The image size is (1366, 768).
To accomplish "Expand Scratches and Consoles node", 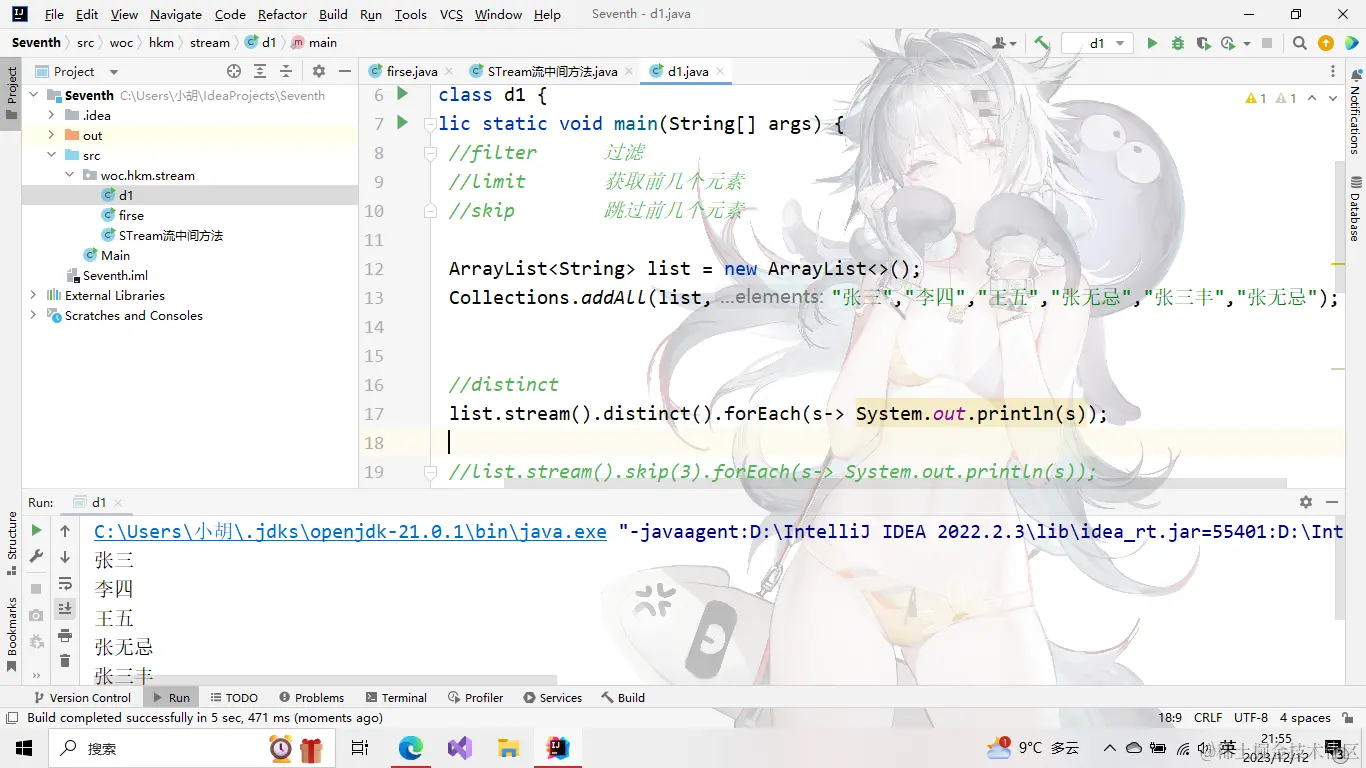I will (34, 315).
